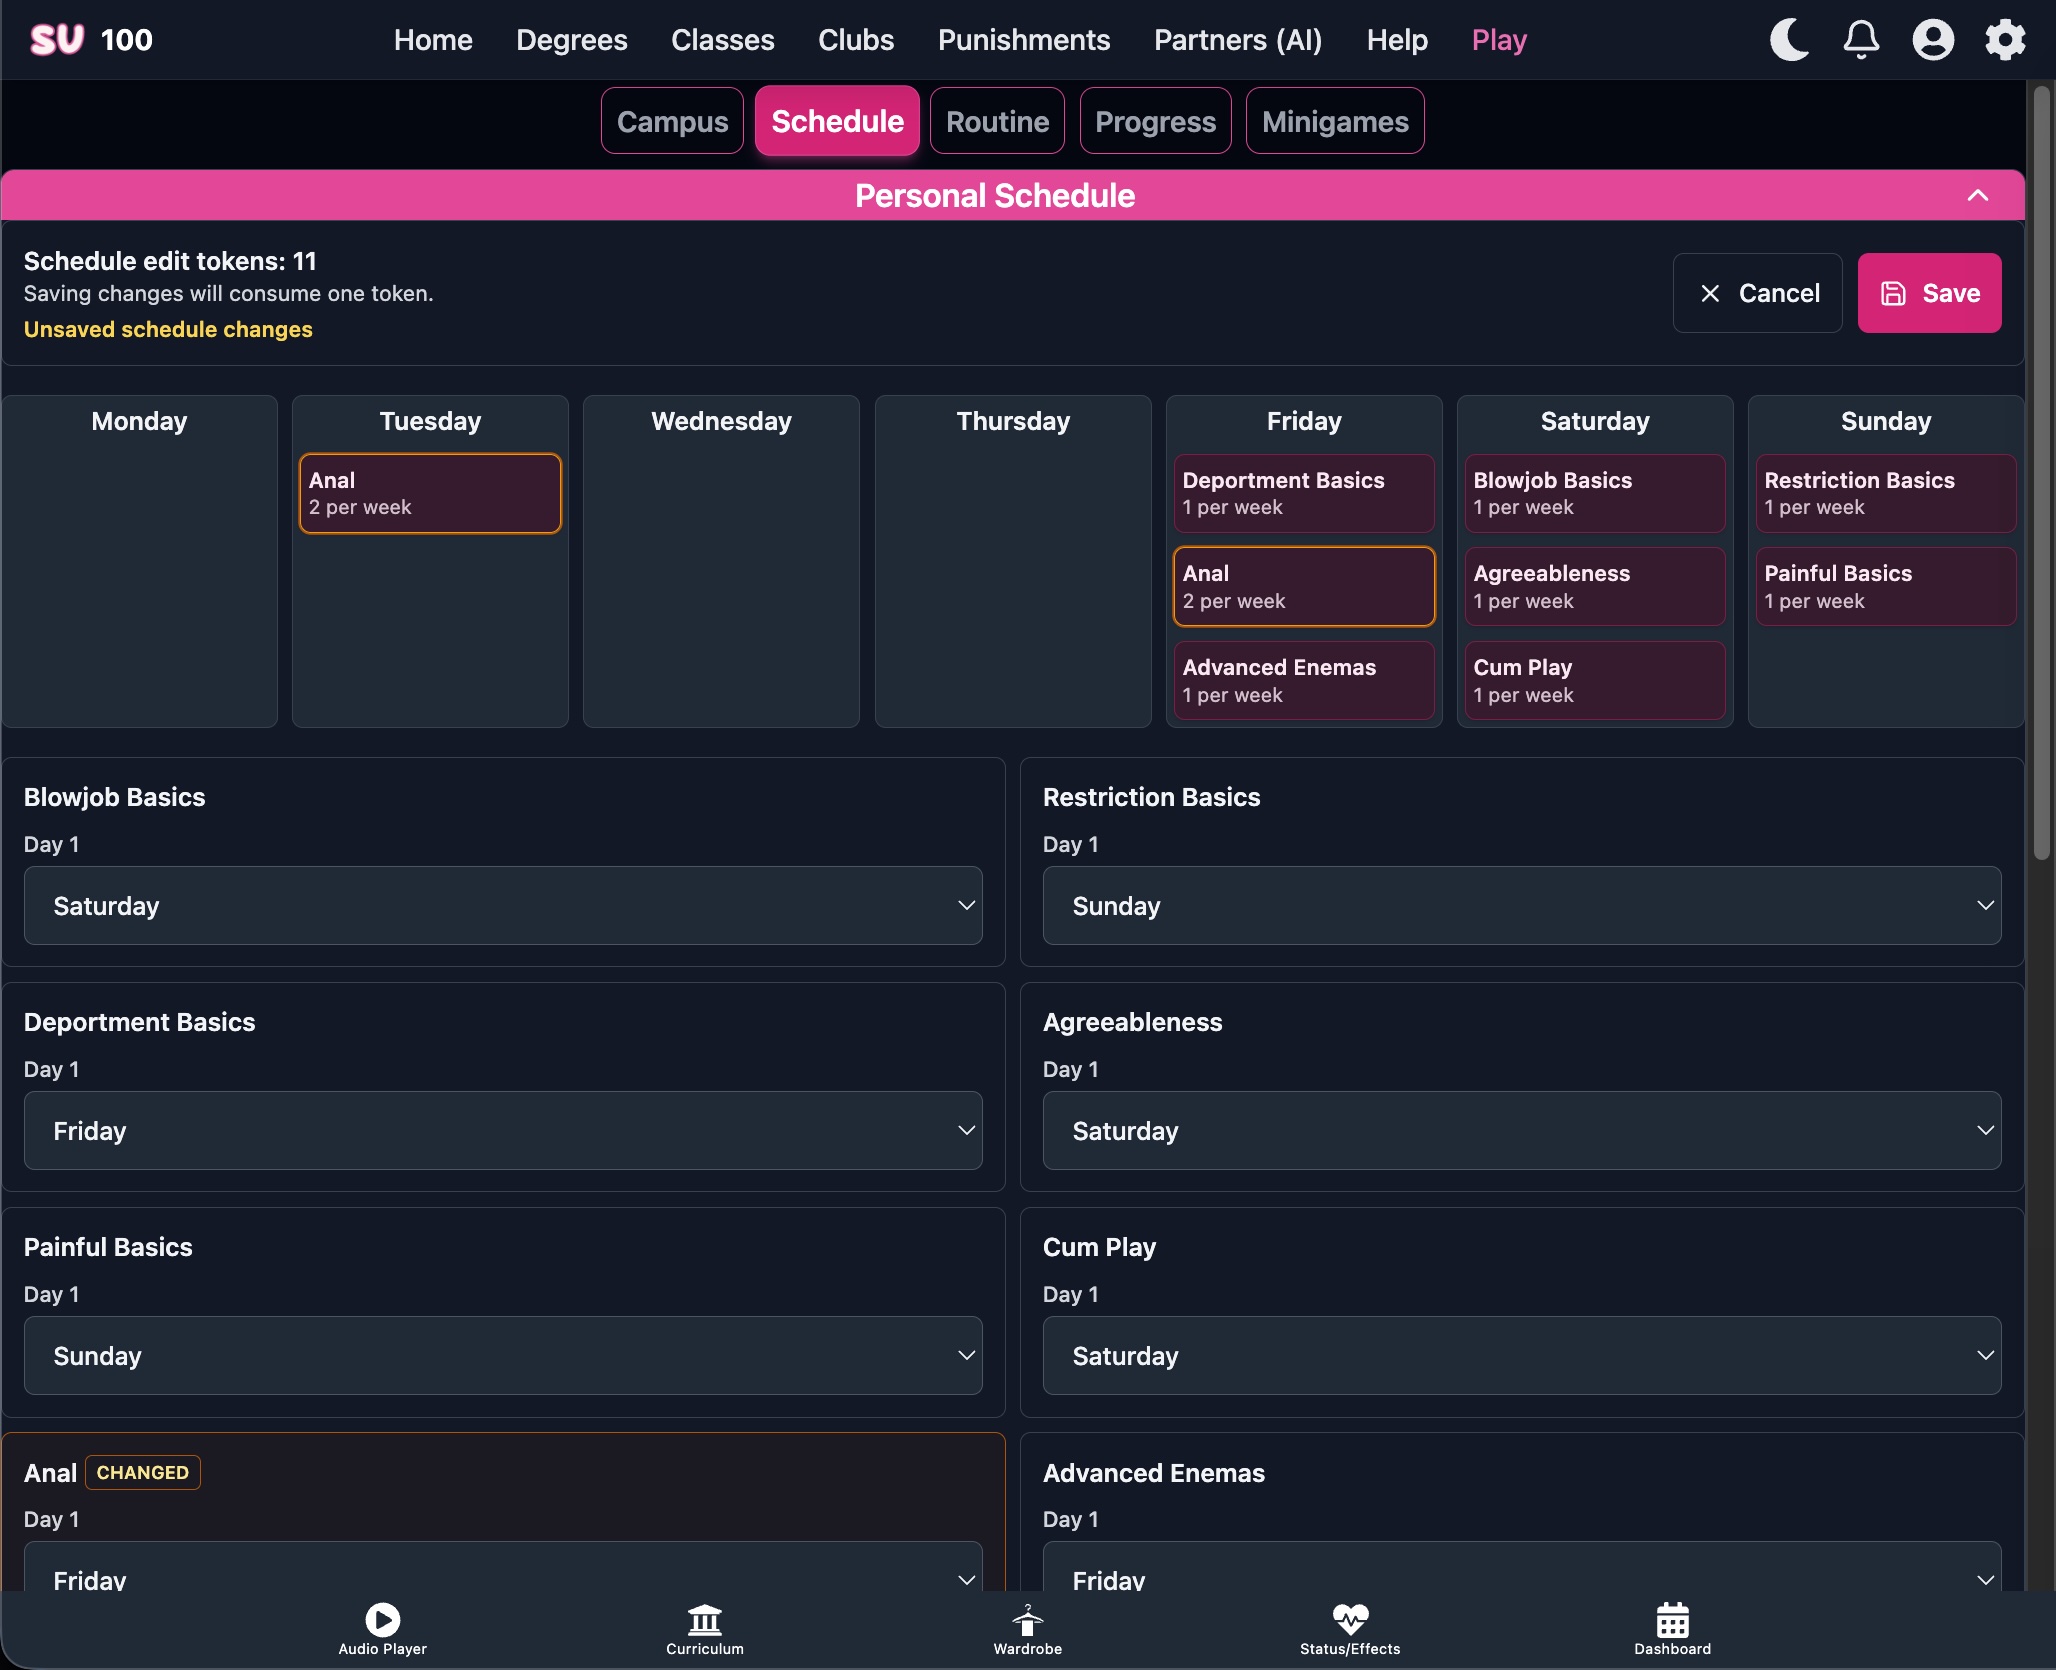Switch to the Routine tab
The width and height of the screenshot is (2056, 1670).
point(997,121)
